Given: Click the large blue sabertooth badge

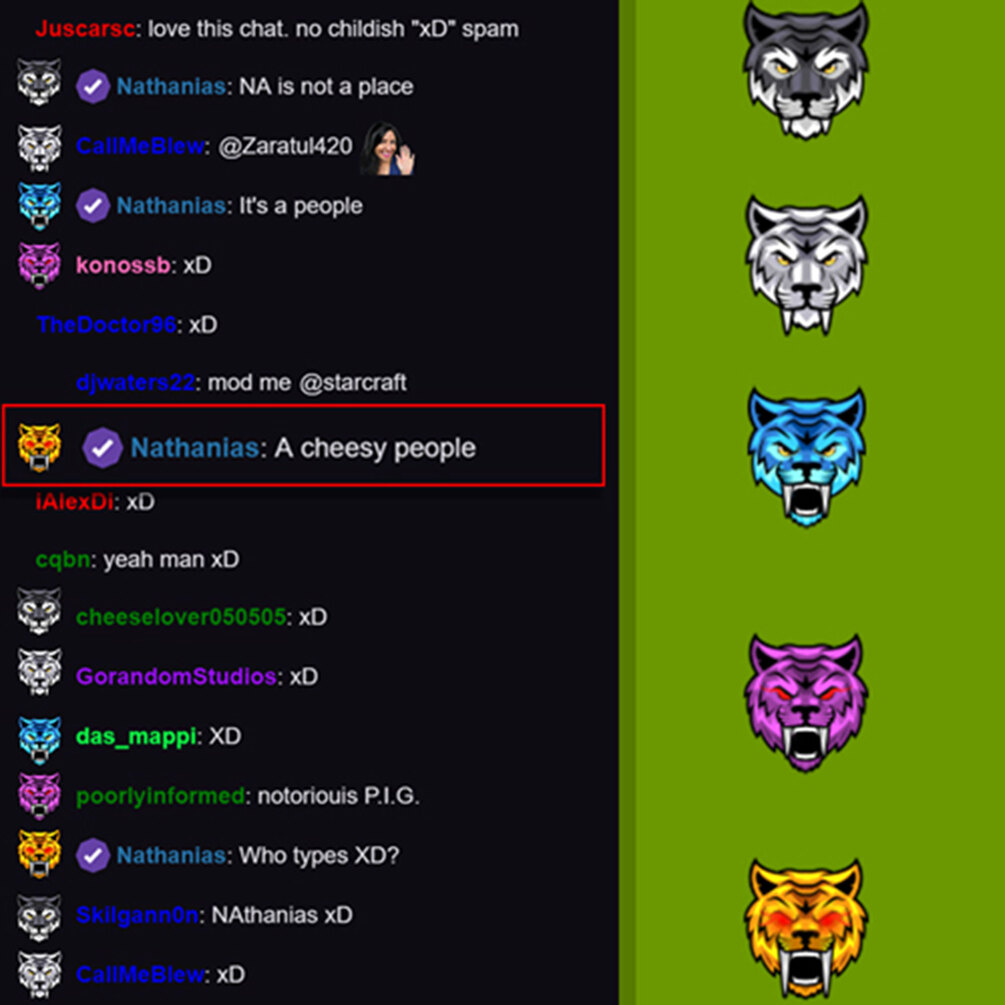Looking at the screenshot, I should [806, 457].
